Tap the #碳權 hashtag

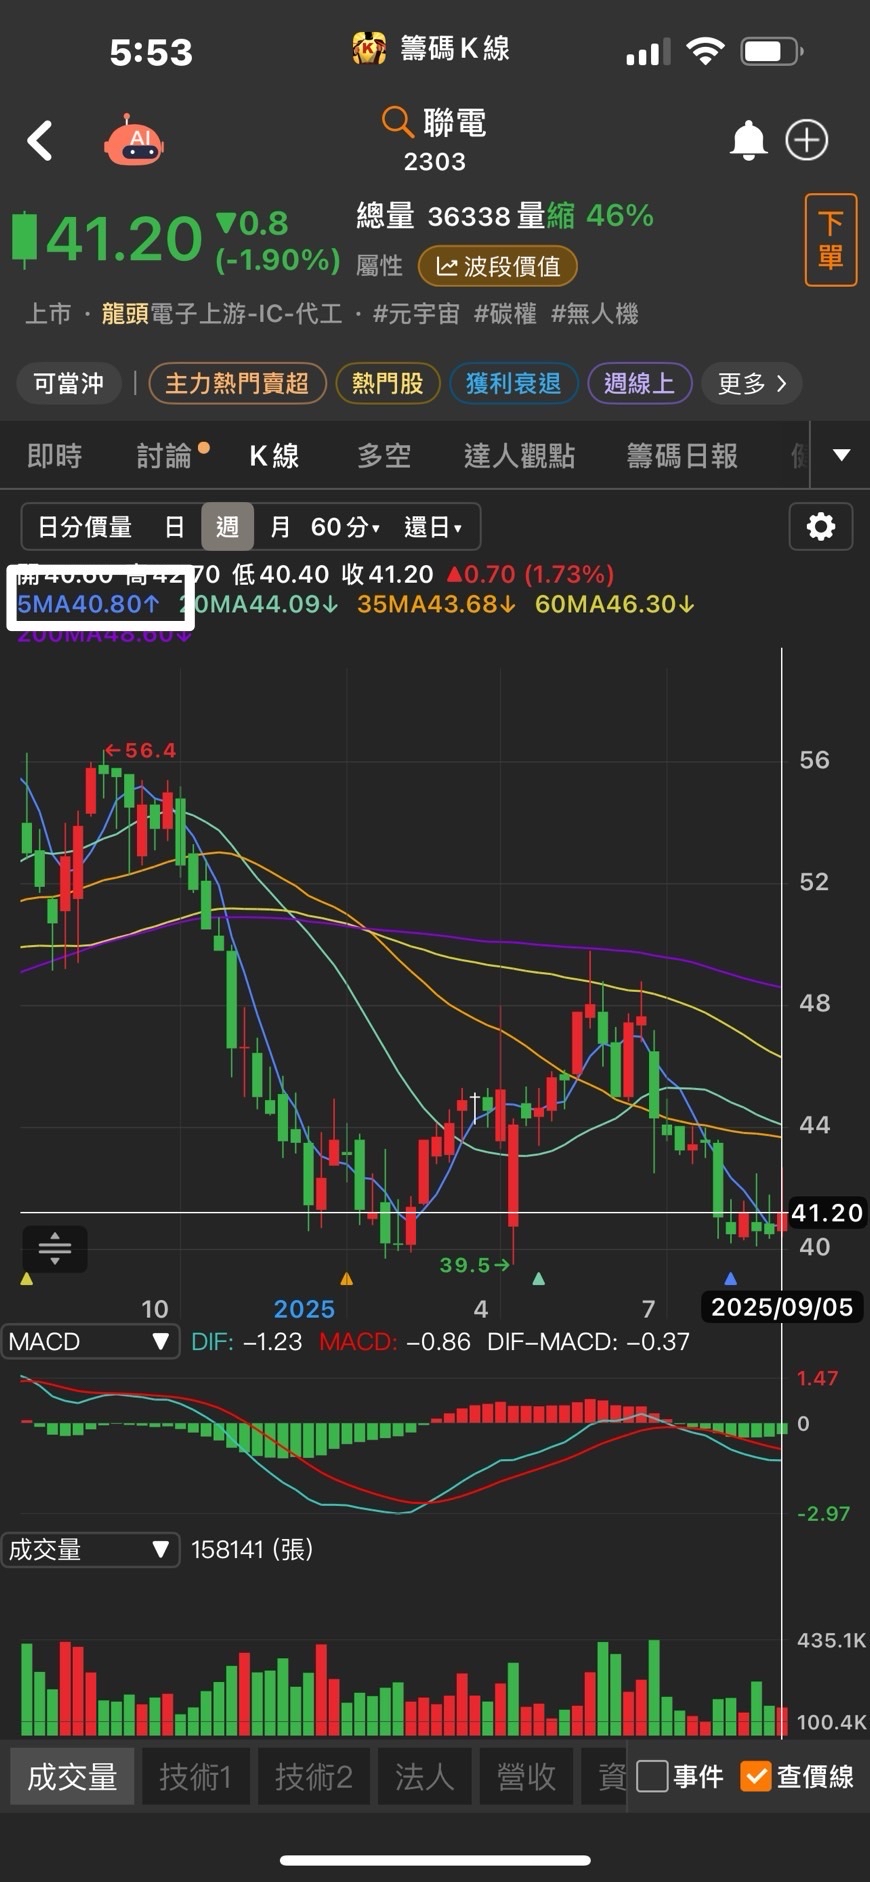pos(505,314)
